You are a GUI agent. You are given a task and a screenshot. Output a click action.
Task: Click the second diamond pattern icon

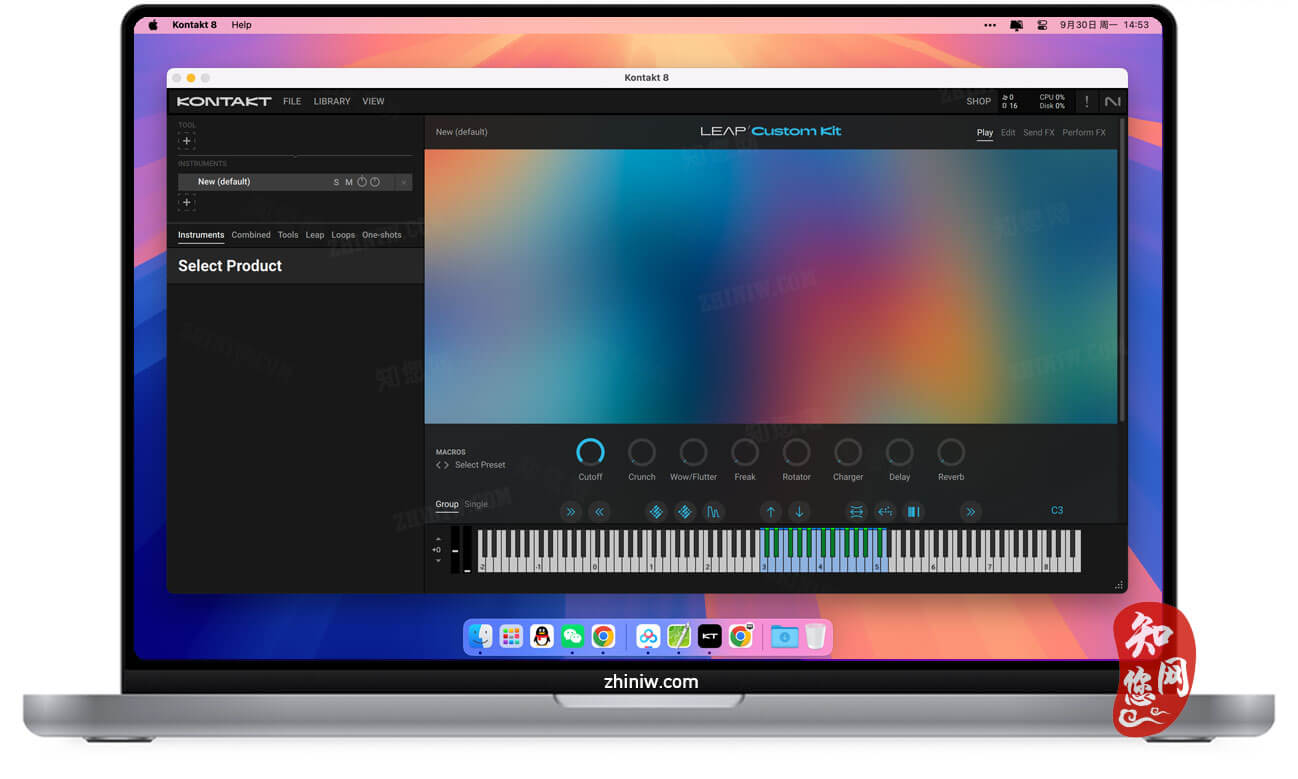coord(684,512)
